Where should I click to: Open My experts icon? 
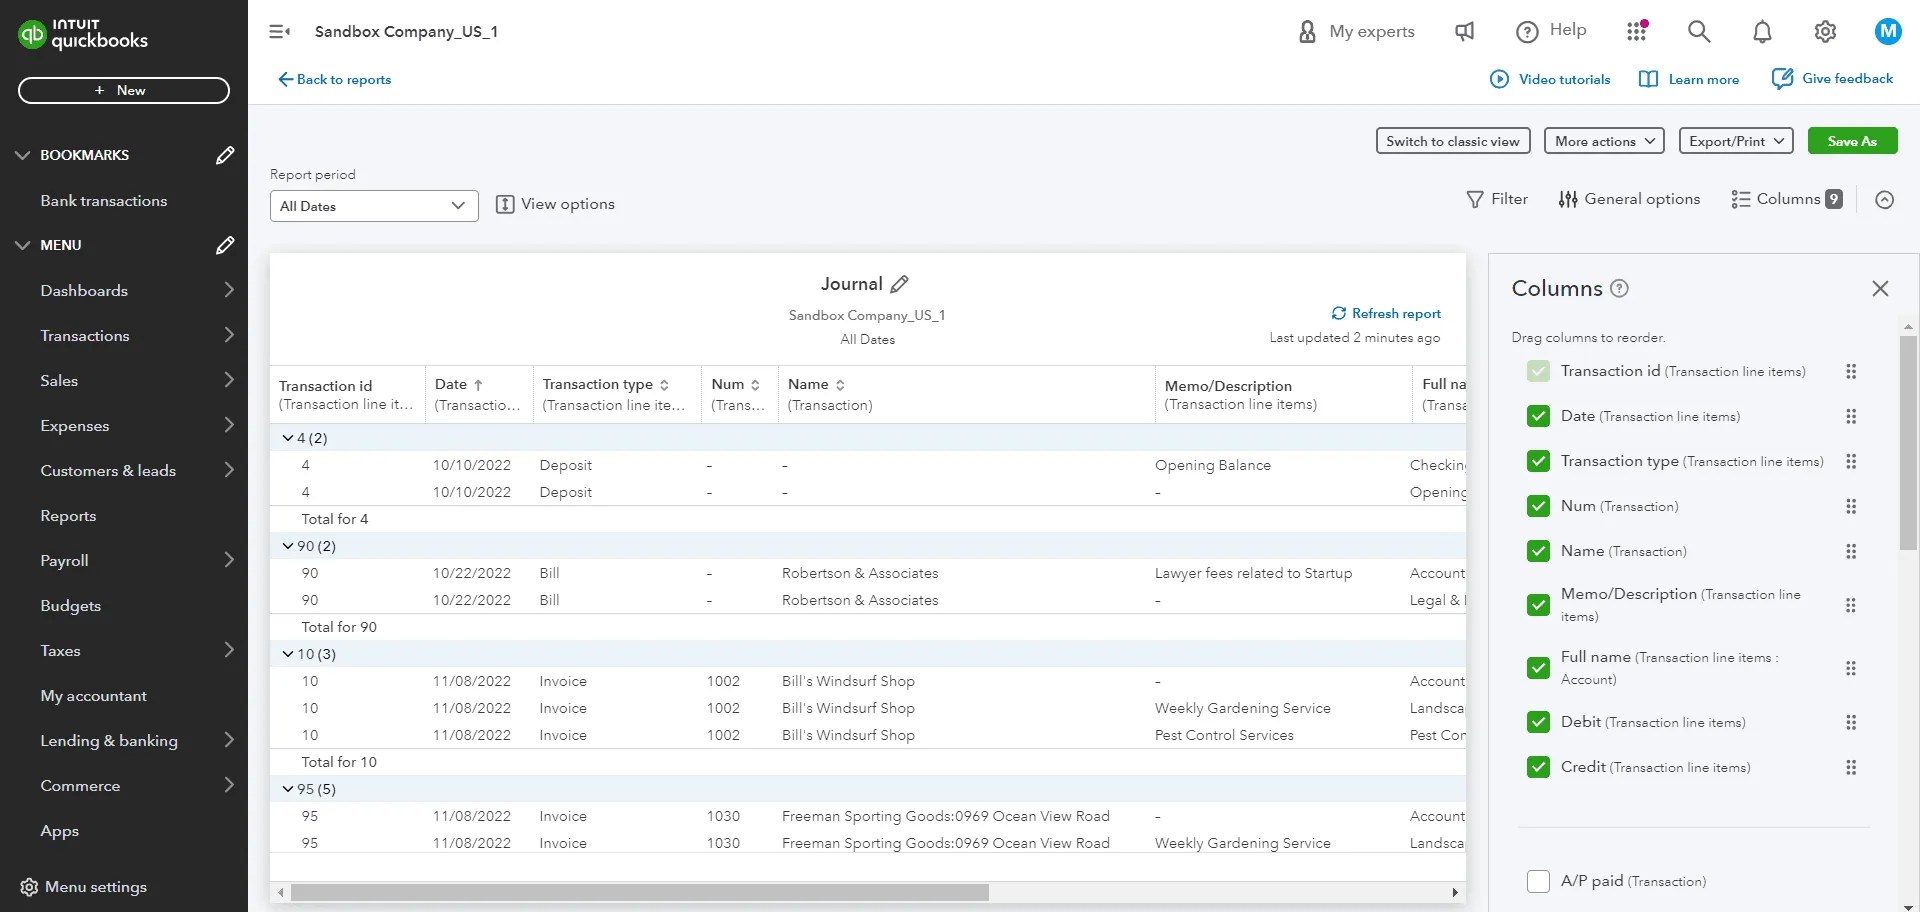pos(1307,32)
